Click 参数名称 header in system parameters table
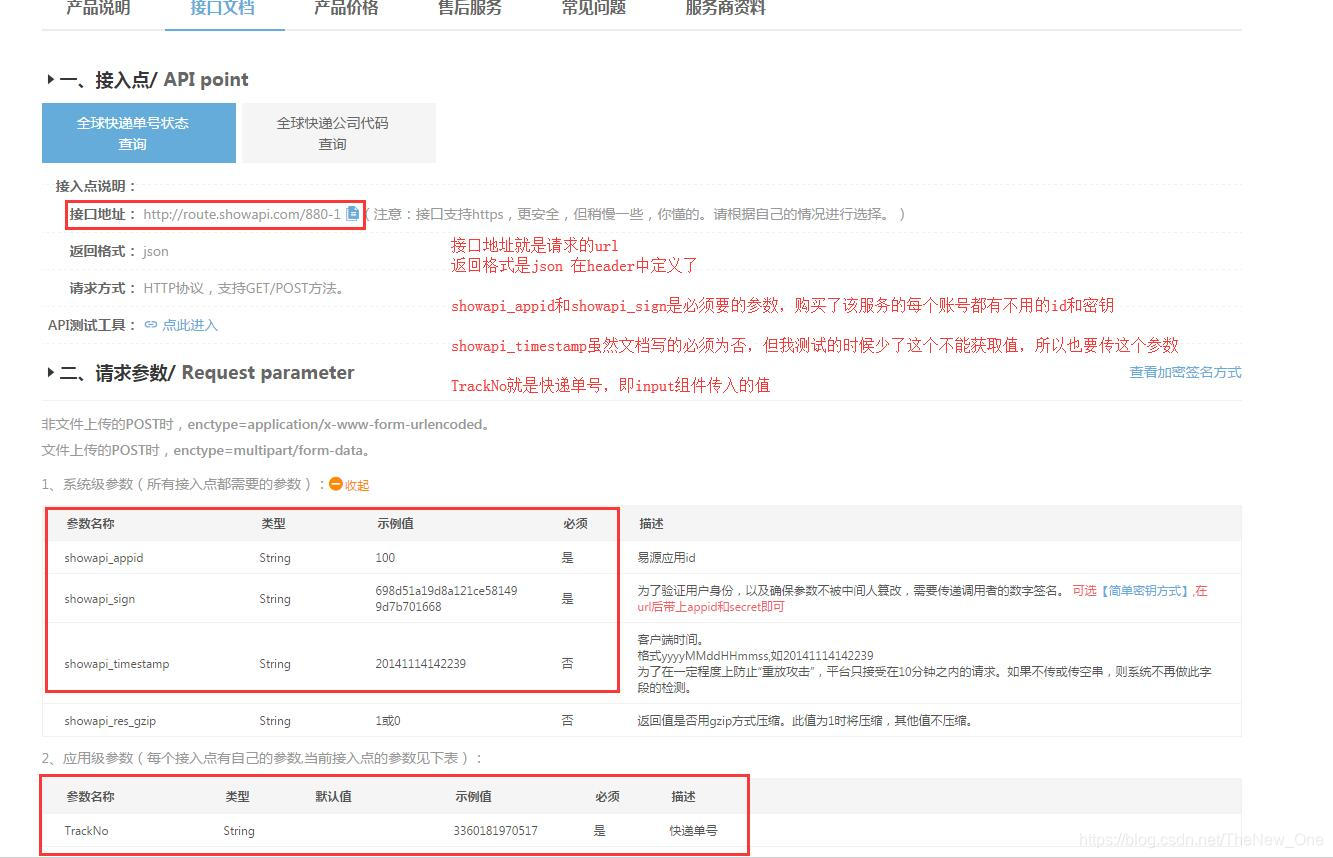This screenshot has width=1333, height=858. coord(91,524)
